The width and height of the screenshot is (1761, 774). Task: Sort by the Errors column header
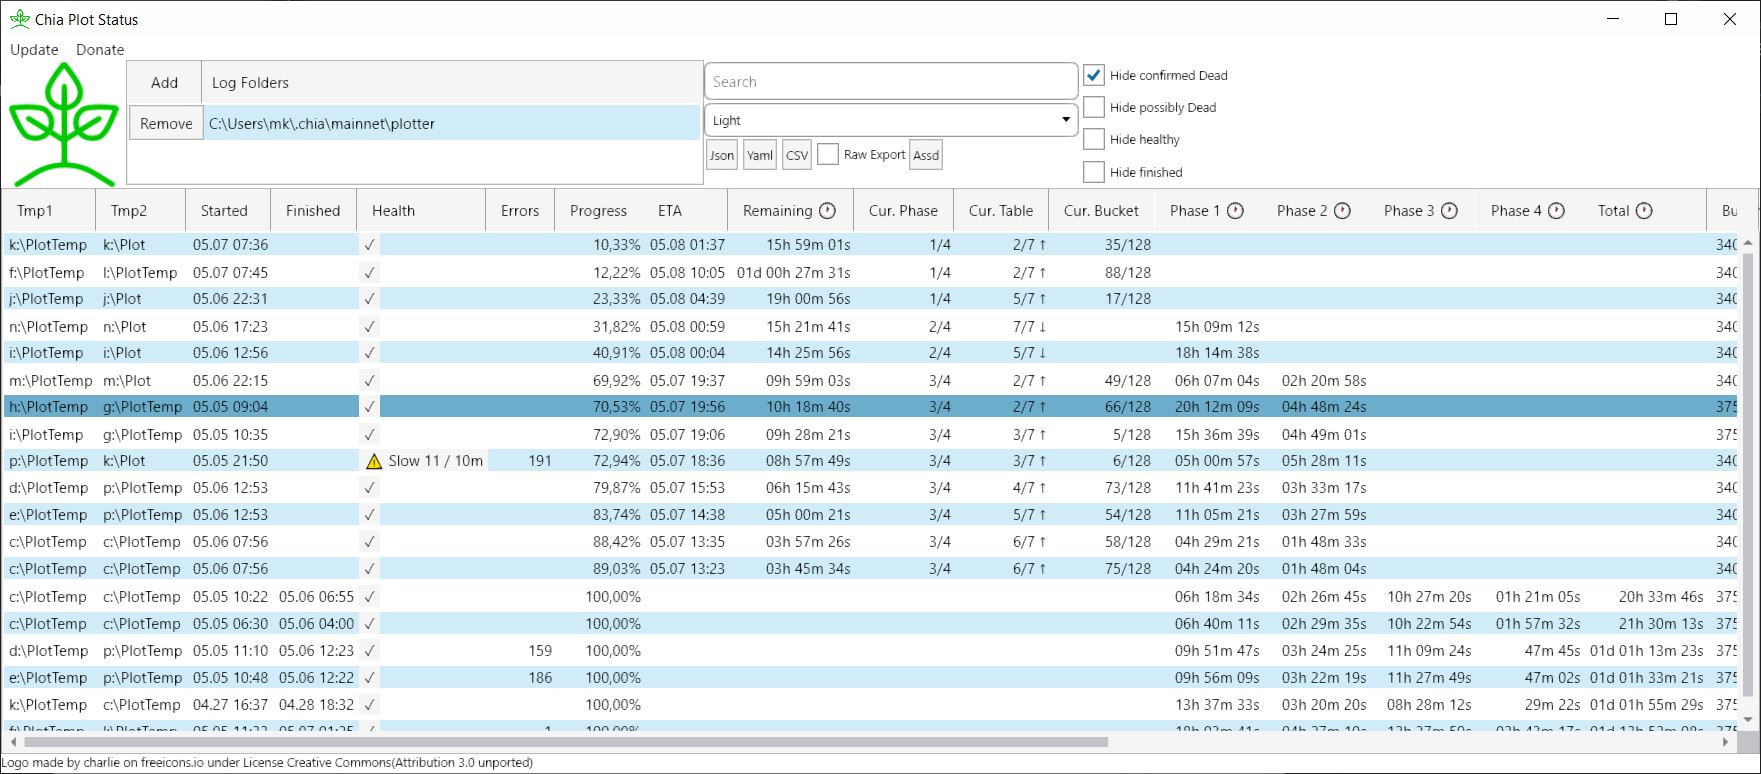520,211
